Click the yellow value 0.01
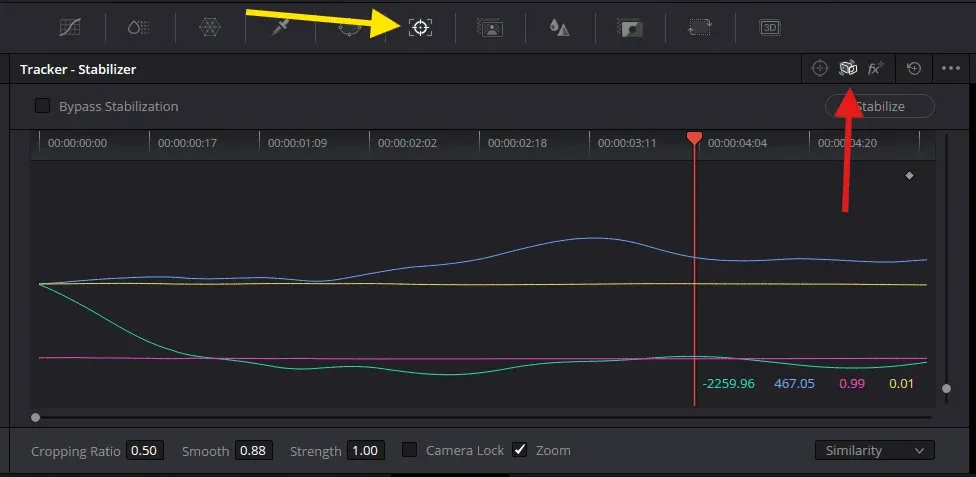Image resolution: width=976 pixels, height=477 pixels. coord(901,384)
